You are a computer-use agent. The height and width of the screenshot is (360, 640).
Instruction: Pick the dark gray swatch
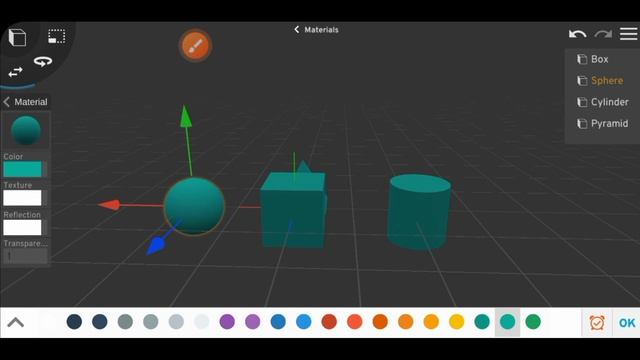pos(125,322)
